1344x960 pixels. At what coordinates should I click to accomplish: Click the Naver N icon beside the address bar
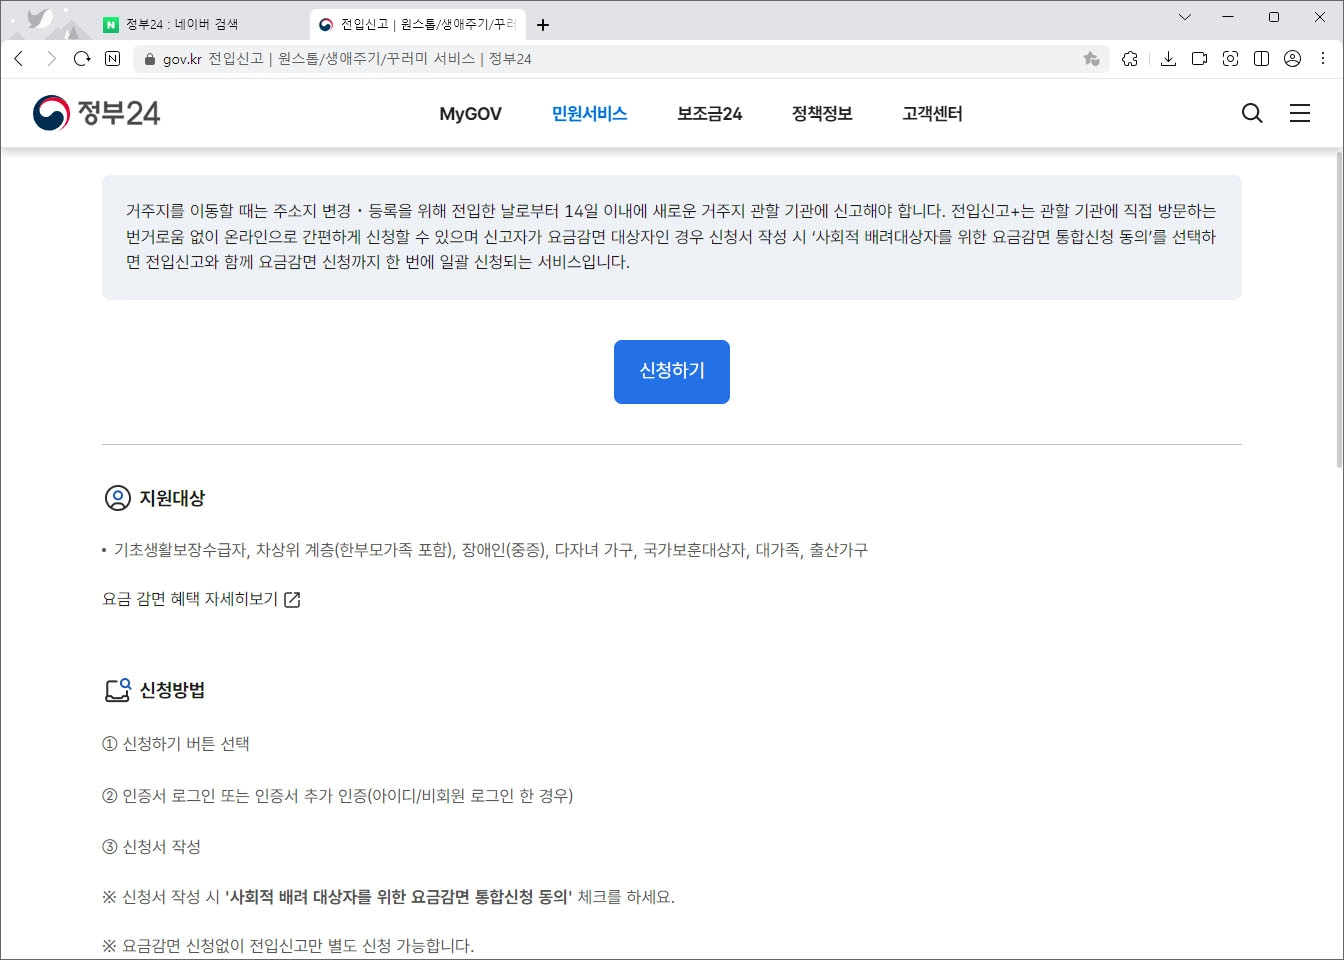click(111, 59)
